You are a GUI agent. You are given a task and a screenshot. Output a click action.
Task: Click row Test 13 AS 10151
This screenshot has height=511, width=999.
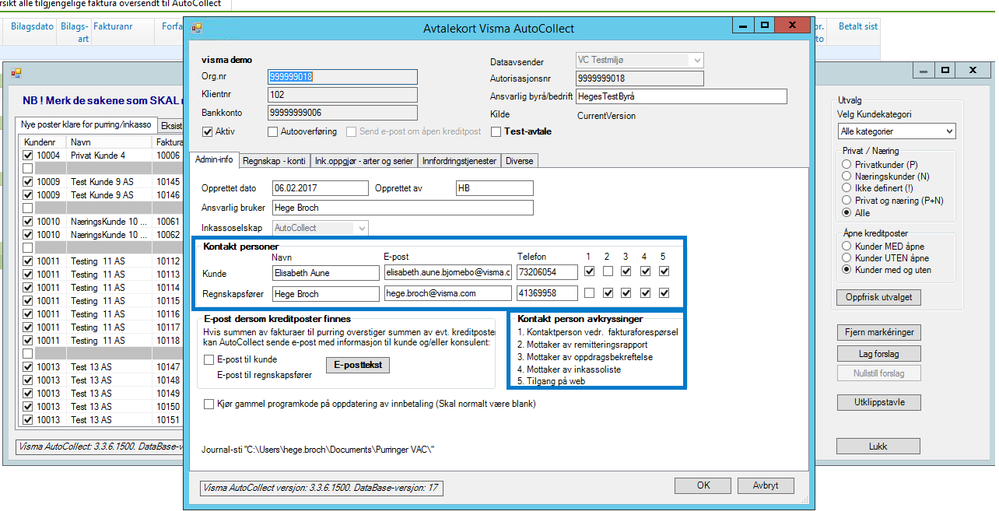click(102, 420)
